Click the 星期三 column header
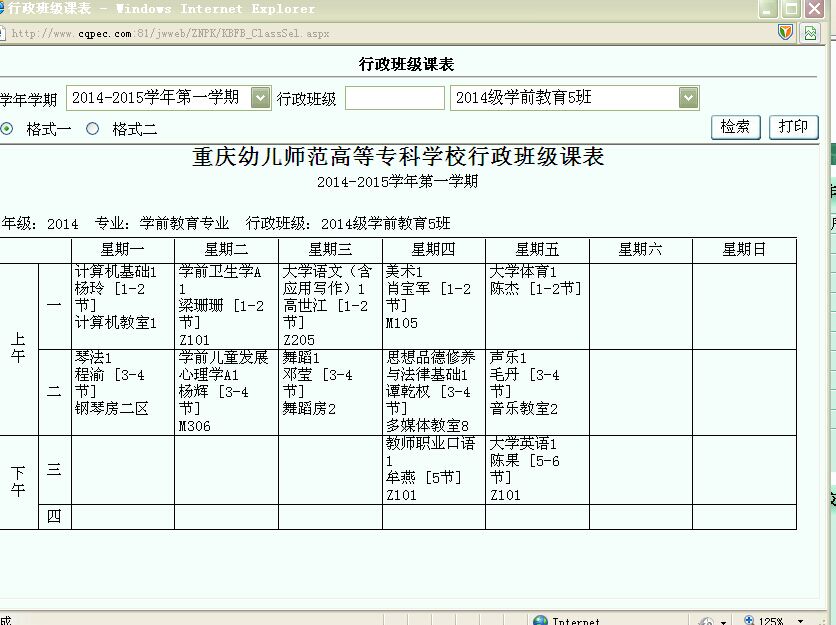 (x=330, y=250)
